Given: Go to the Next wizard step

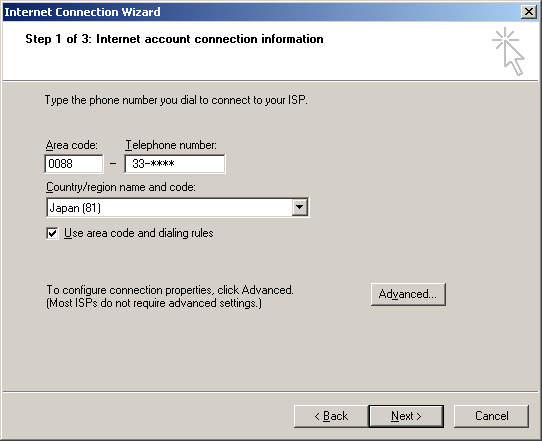Looking at the screenshot, I should pos(406,416).
